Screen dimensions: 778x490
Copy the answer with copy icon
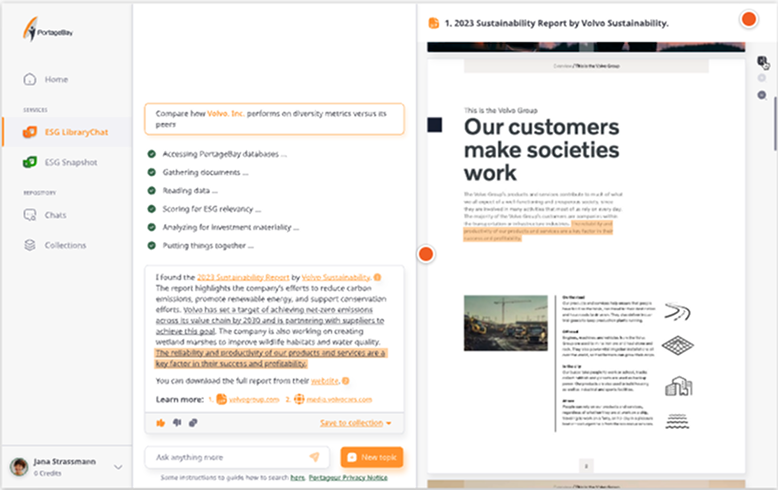click(193, 423)
